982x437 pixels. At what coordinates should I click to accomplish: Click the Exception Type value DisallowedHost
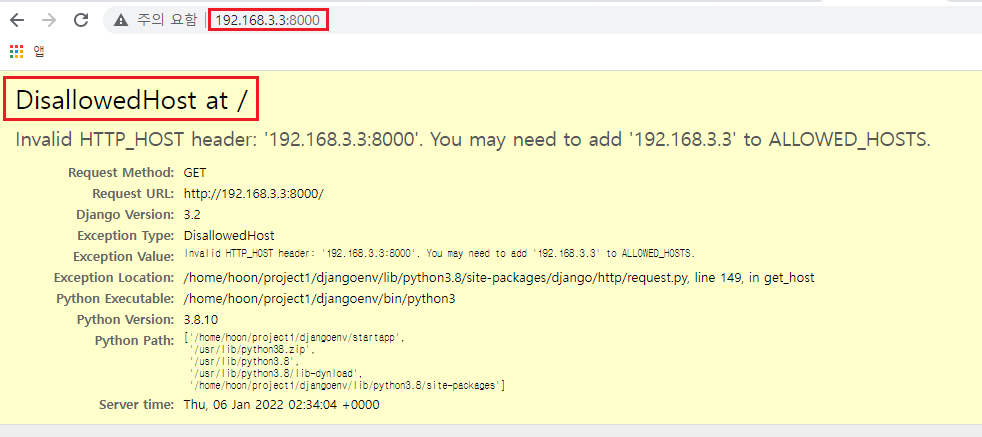[229, 236]
